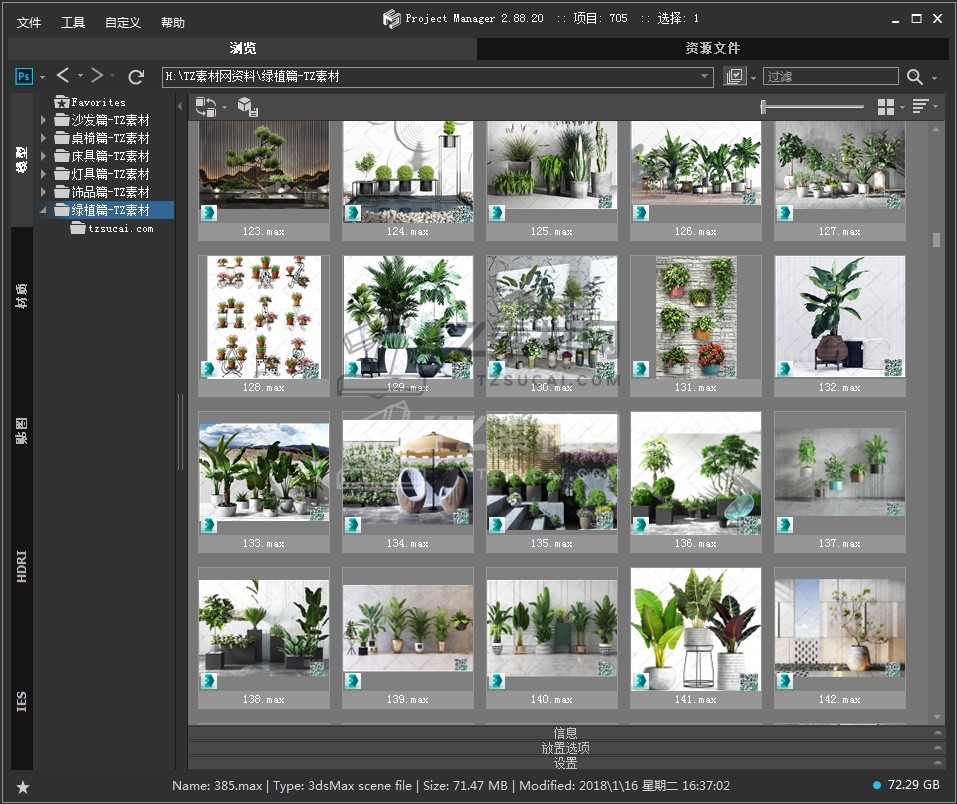Switch to the 资源文件 tab
This screenshot has width=957, height=804.
point(712,48)
